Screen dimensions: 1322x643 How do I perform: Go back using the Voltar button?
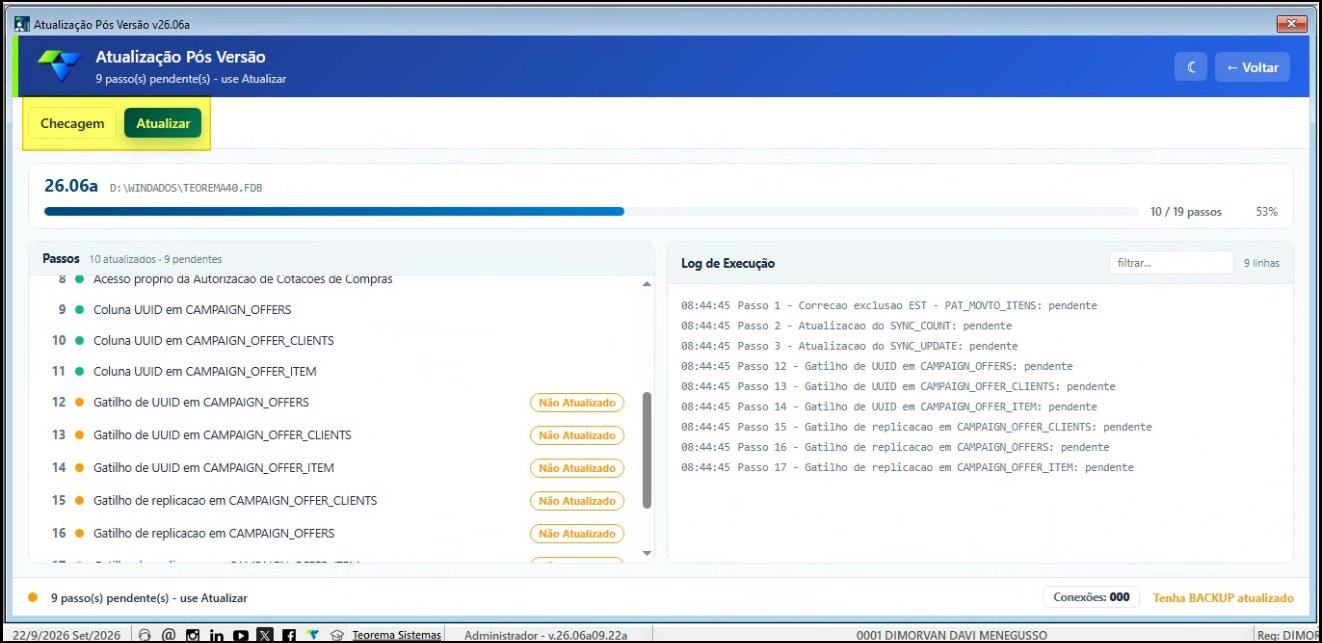1252,68
